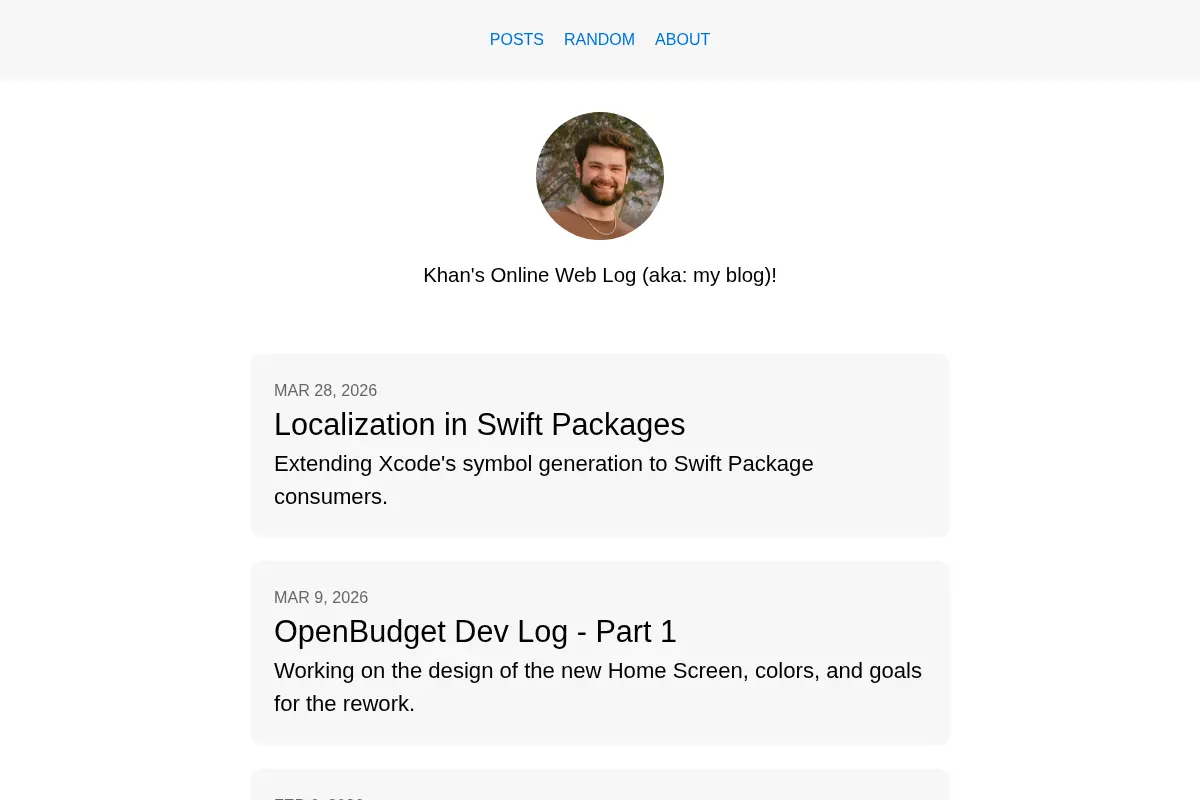Open the ABOUT navigation link
1200x800 pixels.
click(x=682, y=40)
